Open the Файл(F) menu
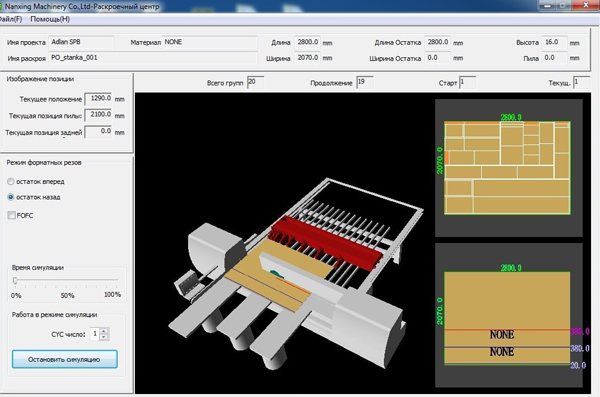This screenshot has width=600, height=397. pyautogui.click(x=11, y=19)
